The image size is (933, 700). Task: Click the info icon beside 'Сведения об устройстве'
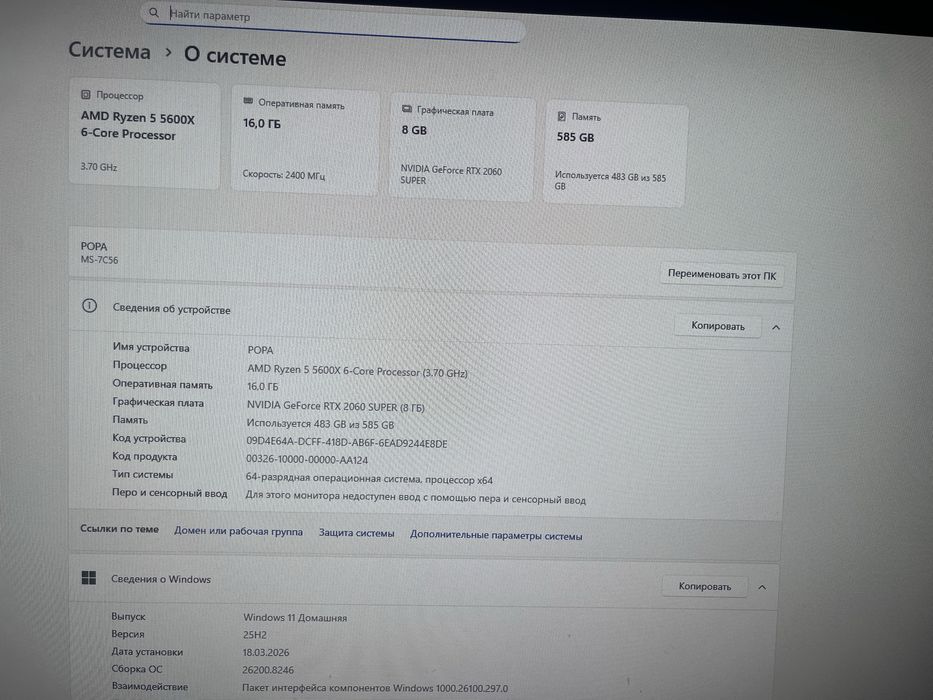click(x=89, y=306)
